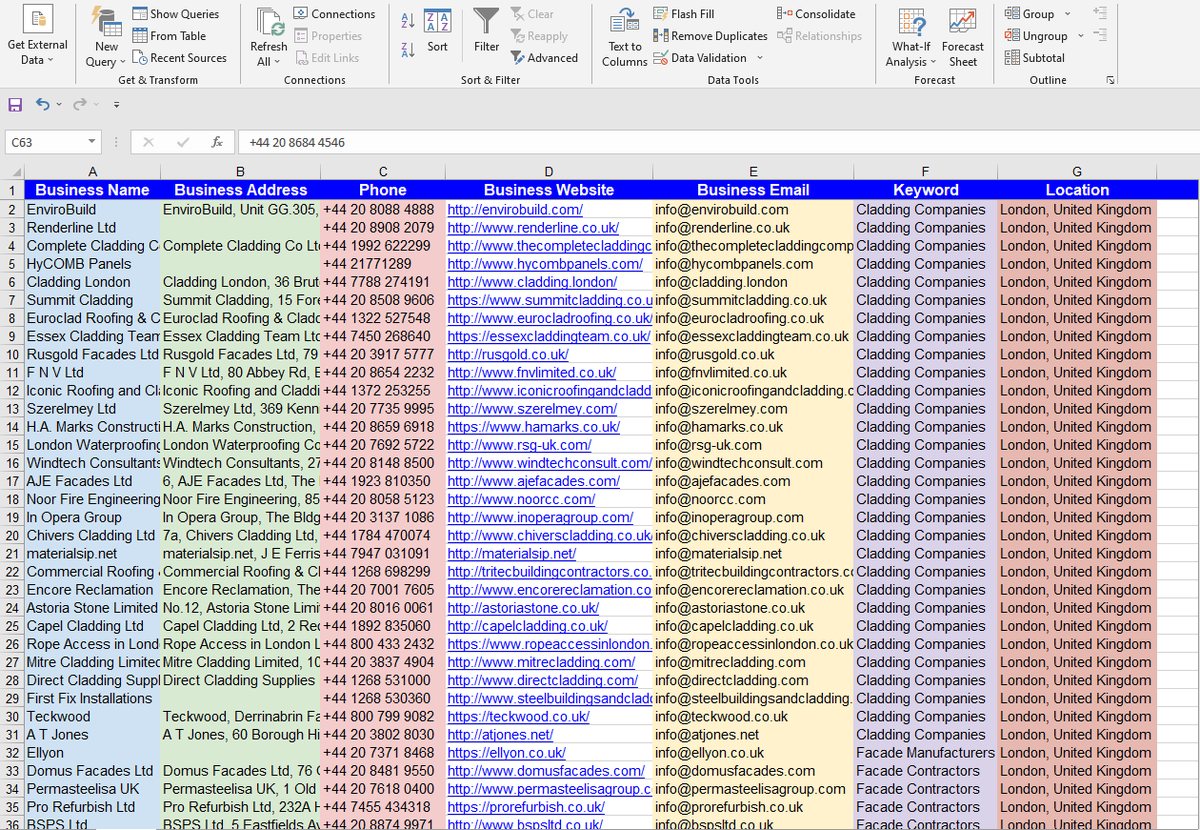Select Facade Manufacturers keyword cell

point(926,752)
